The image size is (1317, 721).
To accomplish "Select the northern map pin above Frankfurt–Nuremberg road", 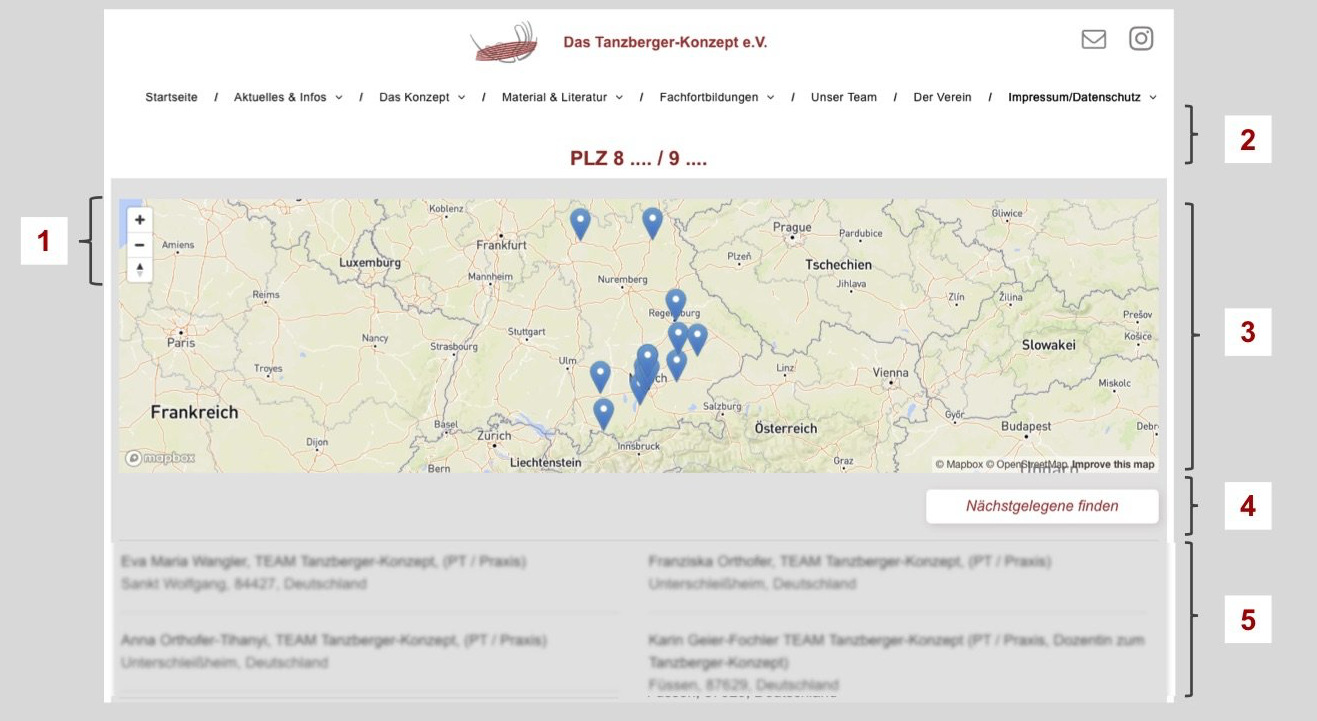I will click(580, 223).
